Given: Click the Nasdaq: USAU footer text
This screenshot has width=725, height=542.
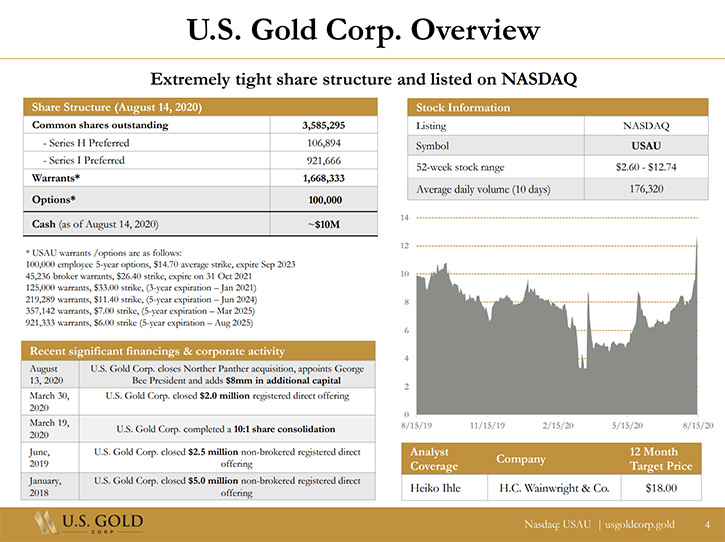Looking at the screenshot, I should [x=558, y=524].
